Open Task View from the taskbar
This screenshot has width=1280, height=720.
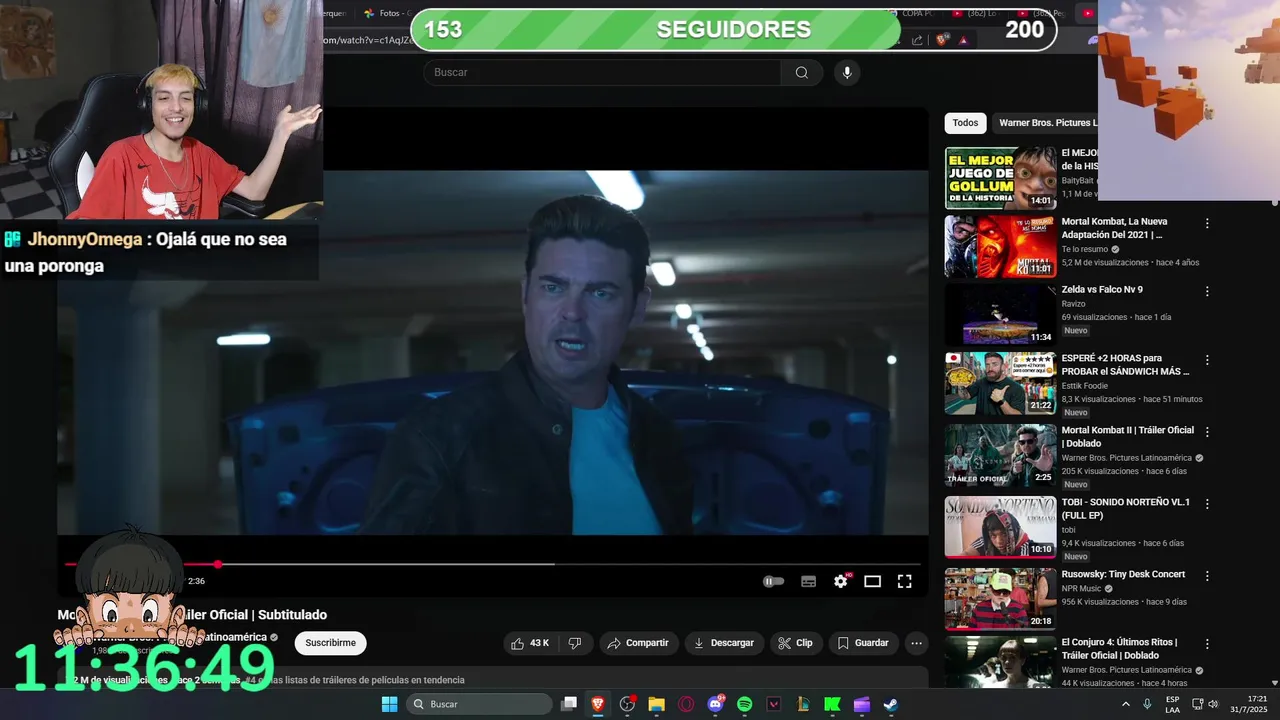point(569,704)
